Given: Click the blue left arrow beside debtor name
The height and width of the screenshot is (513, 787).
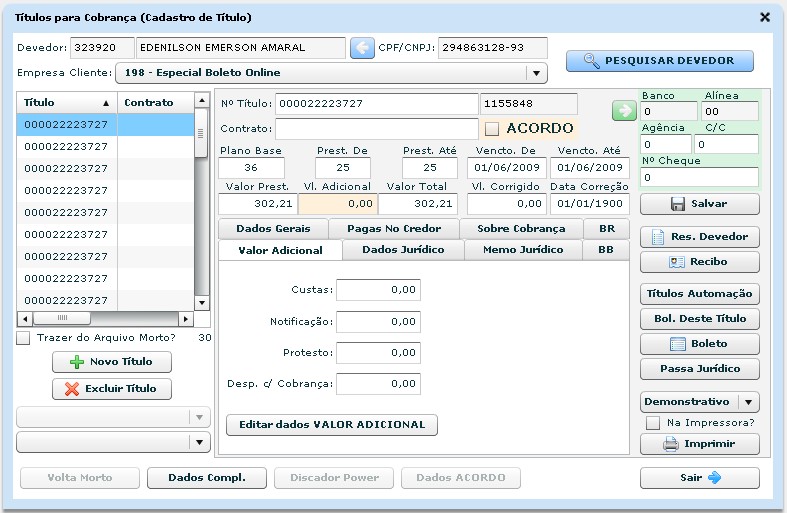Looking at the screenshot, I should pyautogui.click(x=362, y=48).
